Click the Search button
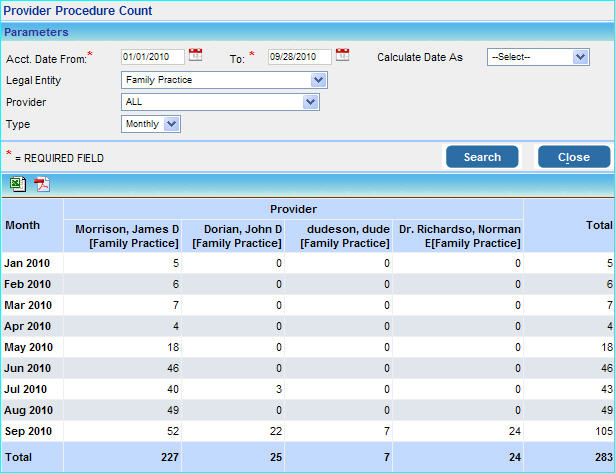615x473 pixels. click(x=482, y=157)
